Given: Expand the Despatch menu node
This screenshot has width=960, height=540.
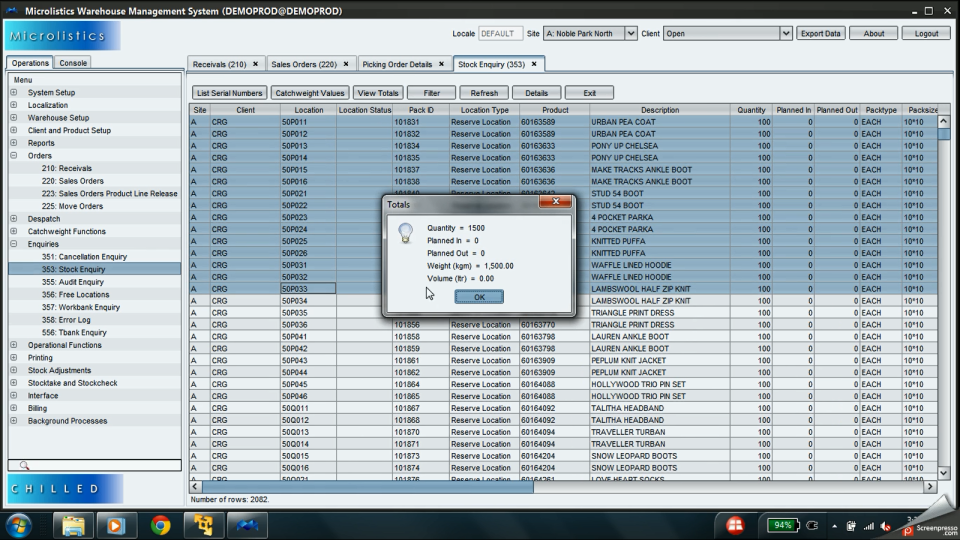Looking at the screenshot, I should point(13,219).
